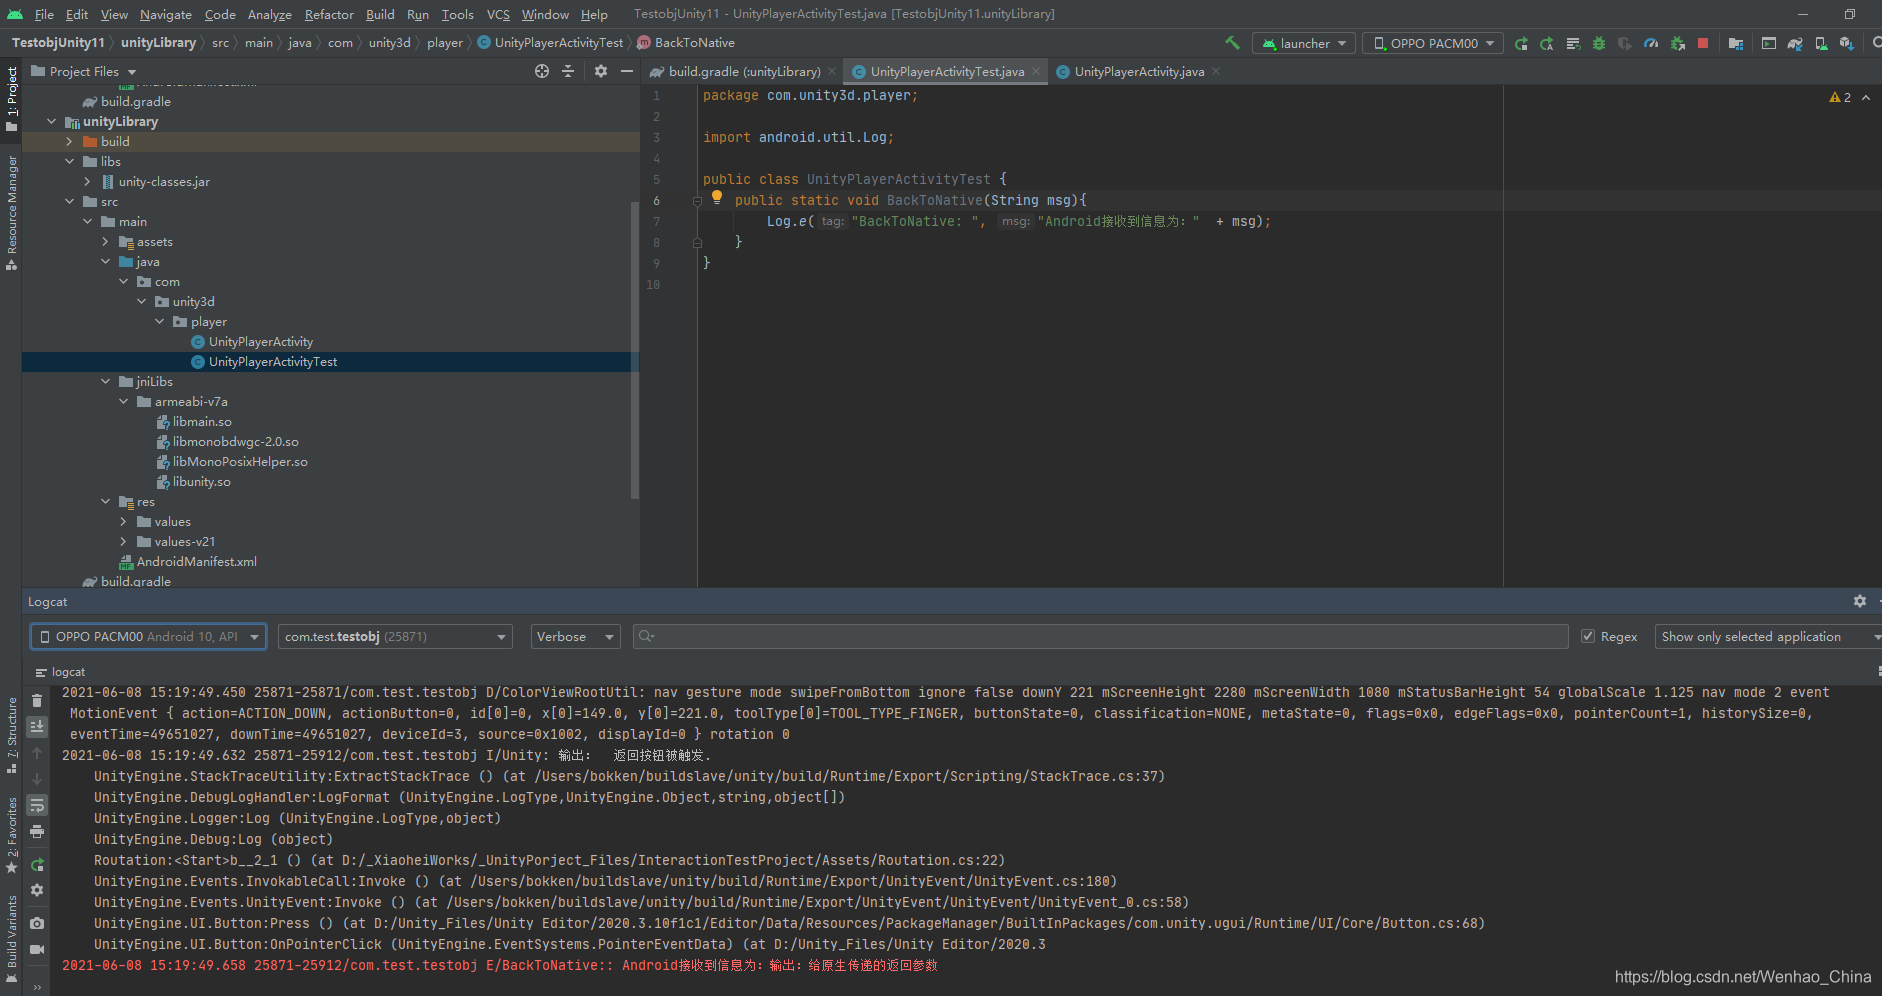Click the Profile app gauge icon
1882x996 pixels.
(1651, 43)
